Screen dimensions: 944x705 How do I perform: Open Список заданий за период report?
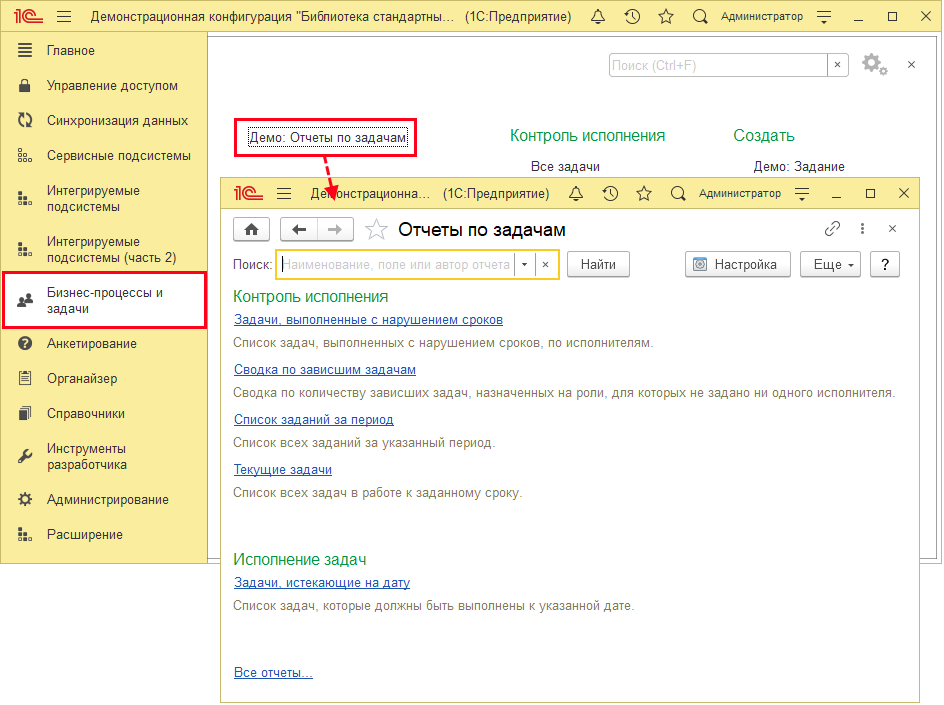click(x=314, y=420)
